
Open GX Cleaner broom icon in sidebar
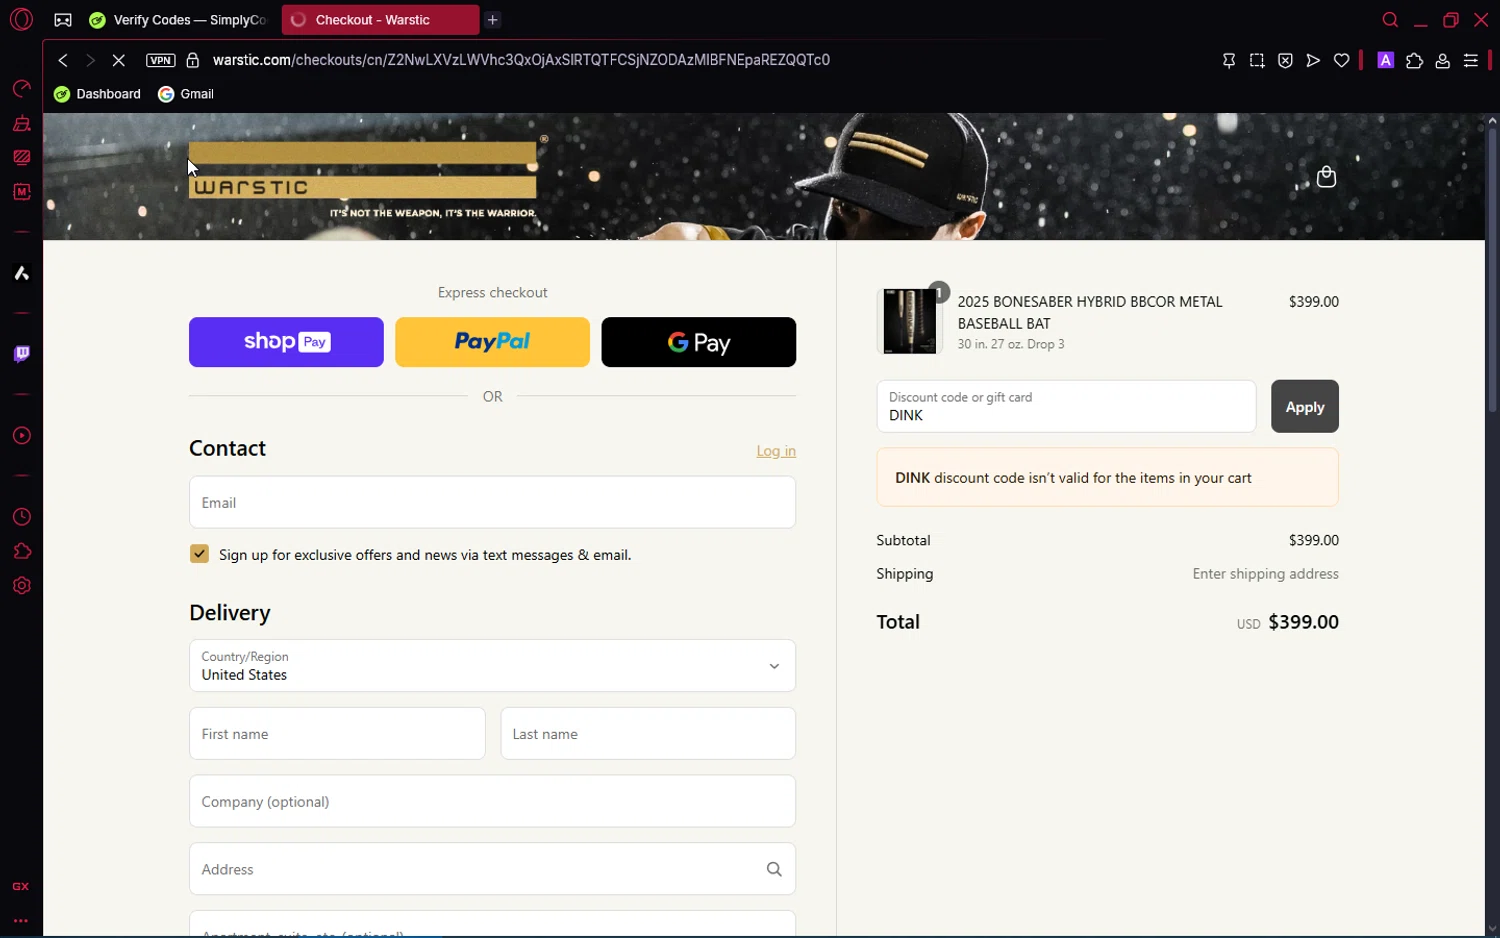click(x=21, y=124)
